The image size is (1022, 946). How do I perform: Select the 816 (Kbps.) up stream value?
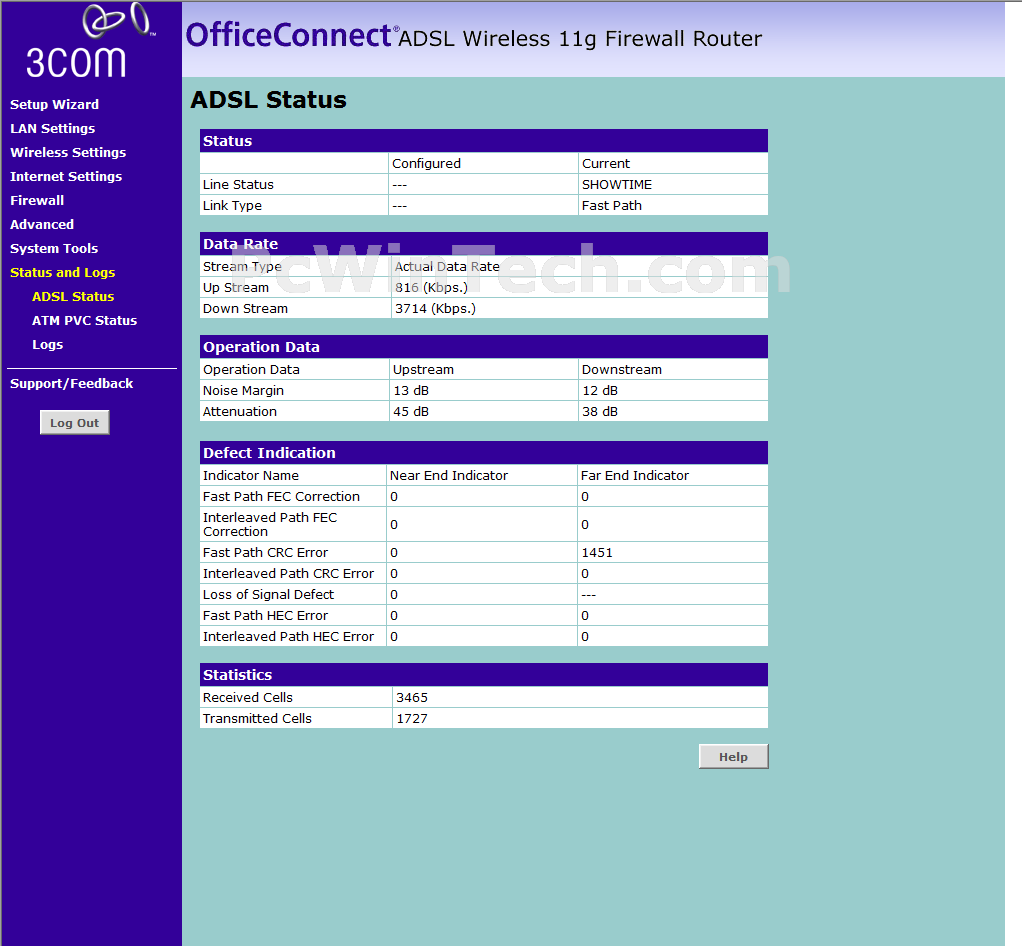[431, 288]
